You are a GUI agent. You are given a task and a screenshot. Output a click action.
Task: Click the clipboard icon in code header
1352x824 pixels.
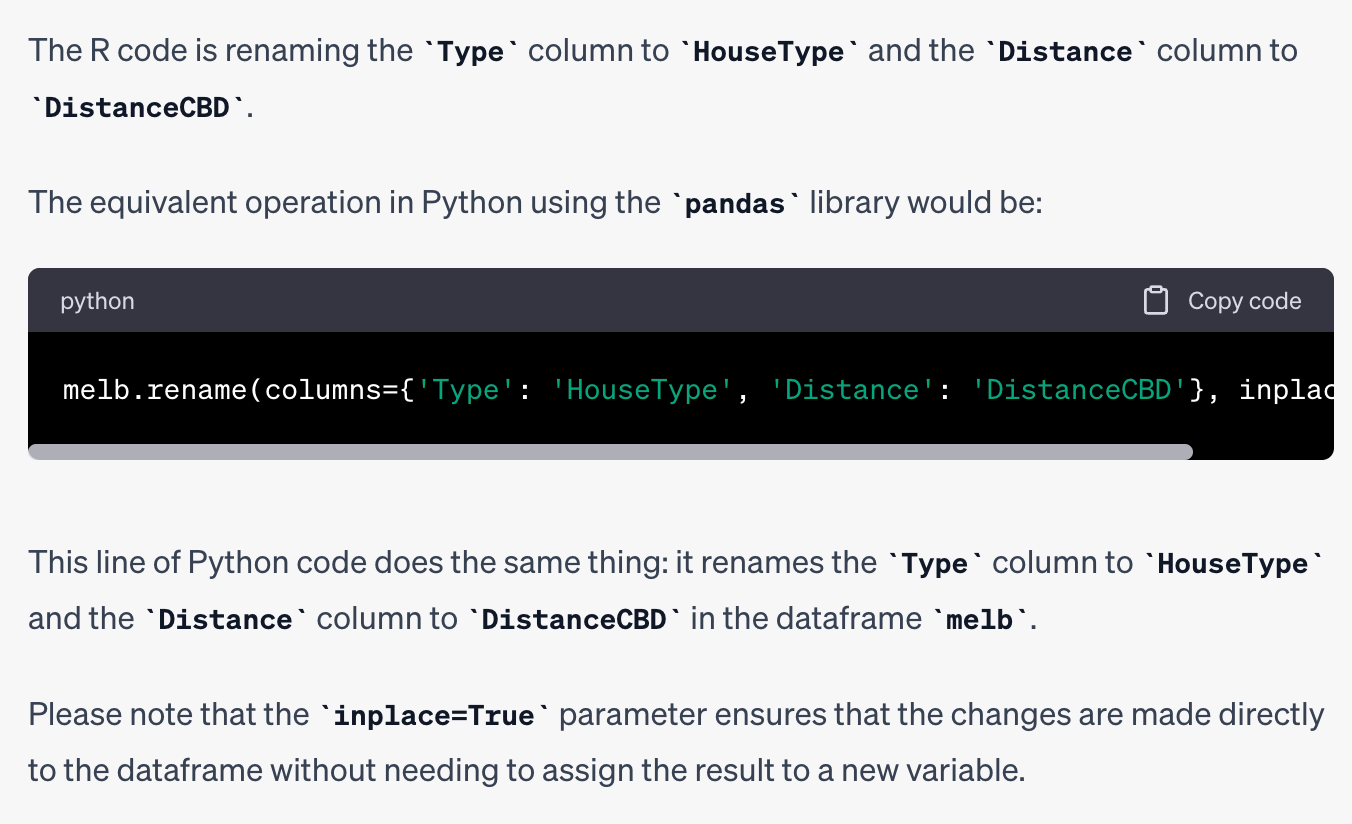pos(1155,301)
